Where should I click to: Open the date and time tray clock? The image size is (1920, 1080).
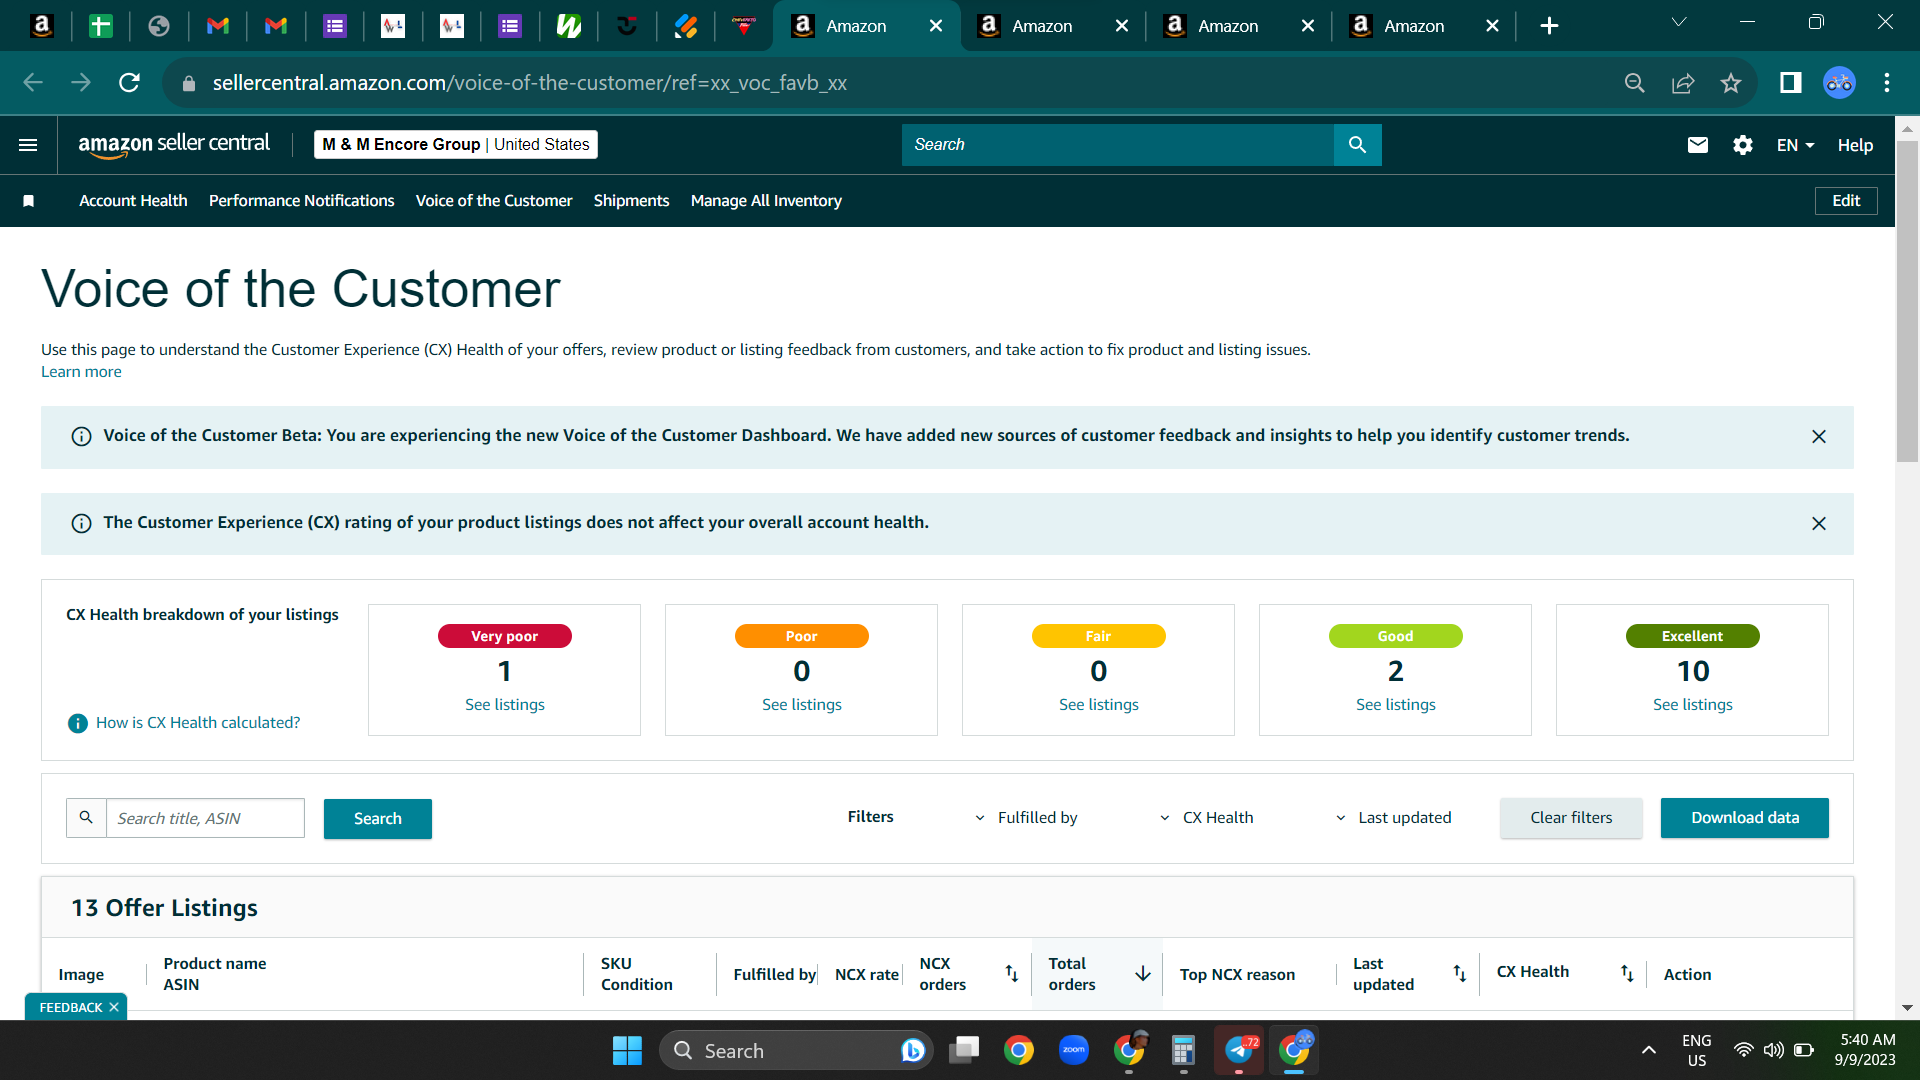click(1866, 1050)
